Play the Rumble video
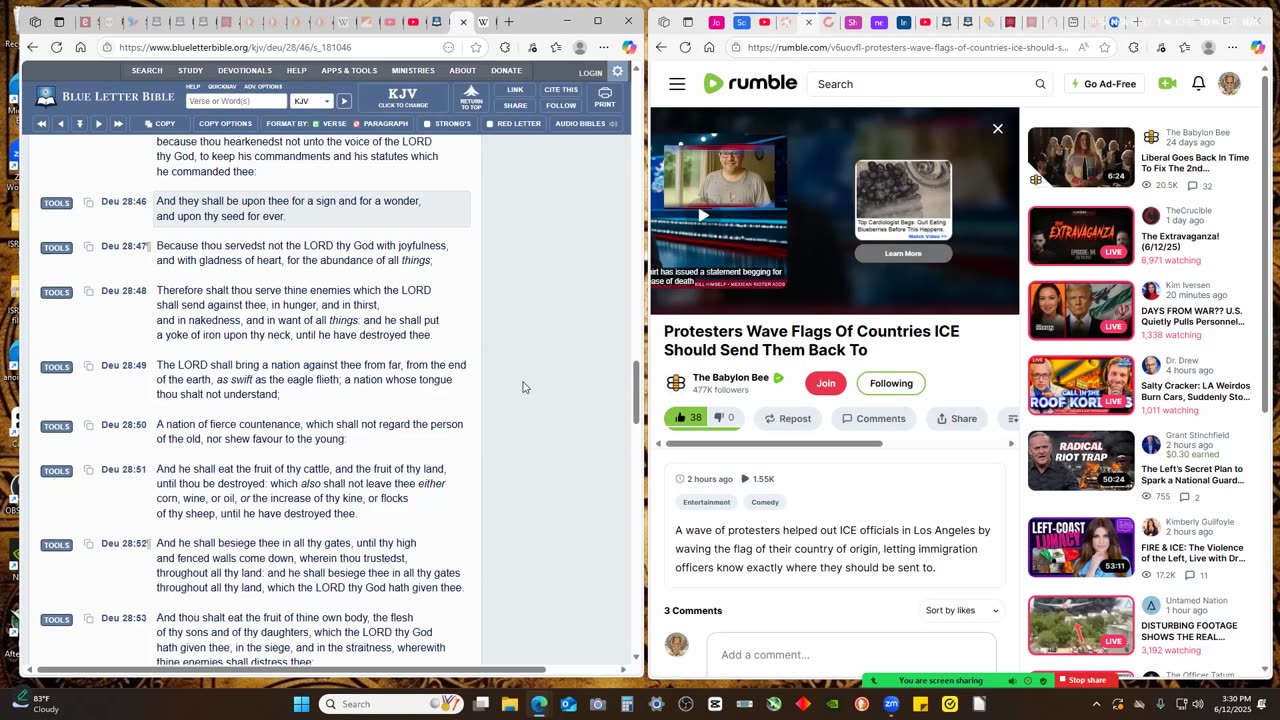Image resolution: width=1280 pixels, height=720 pixels. coord(703,215)
